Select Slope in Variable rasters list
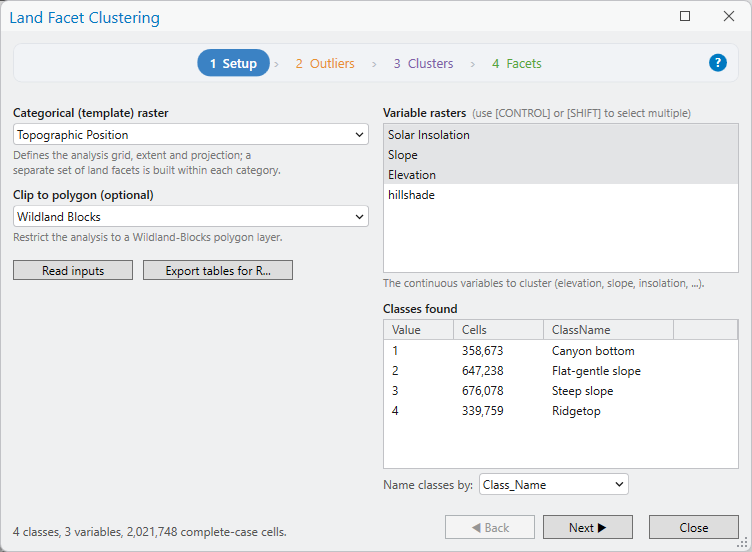Viewport: 752px width, 552px height. tap(561, 155)
